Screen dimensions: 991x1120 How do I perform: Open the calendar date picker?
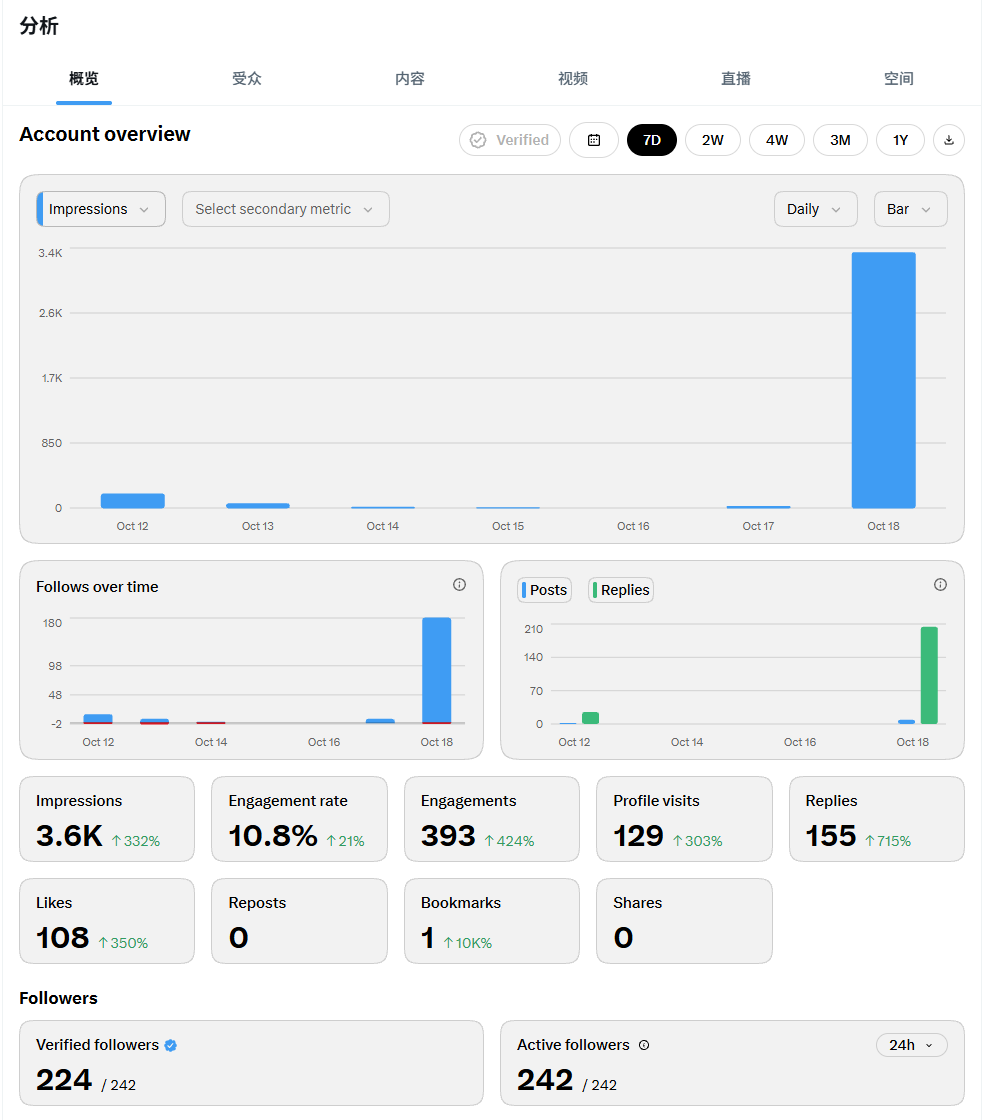tap(594, 140)
